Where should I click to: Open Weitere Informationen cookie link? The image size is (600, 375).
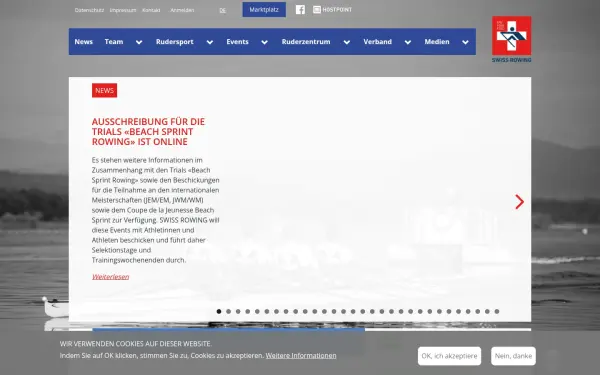(x=301, y=355)
